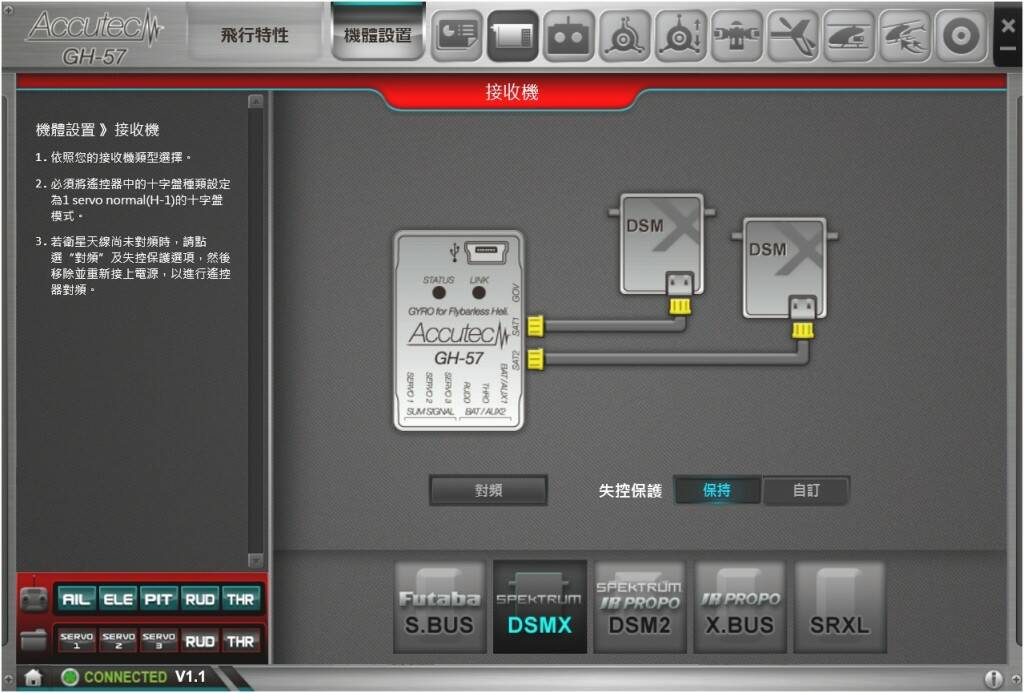Minimize the application window
Image resolution: width=1024 pixels, height=693 pixels.
coord(1008,49)
